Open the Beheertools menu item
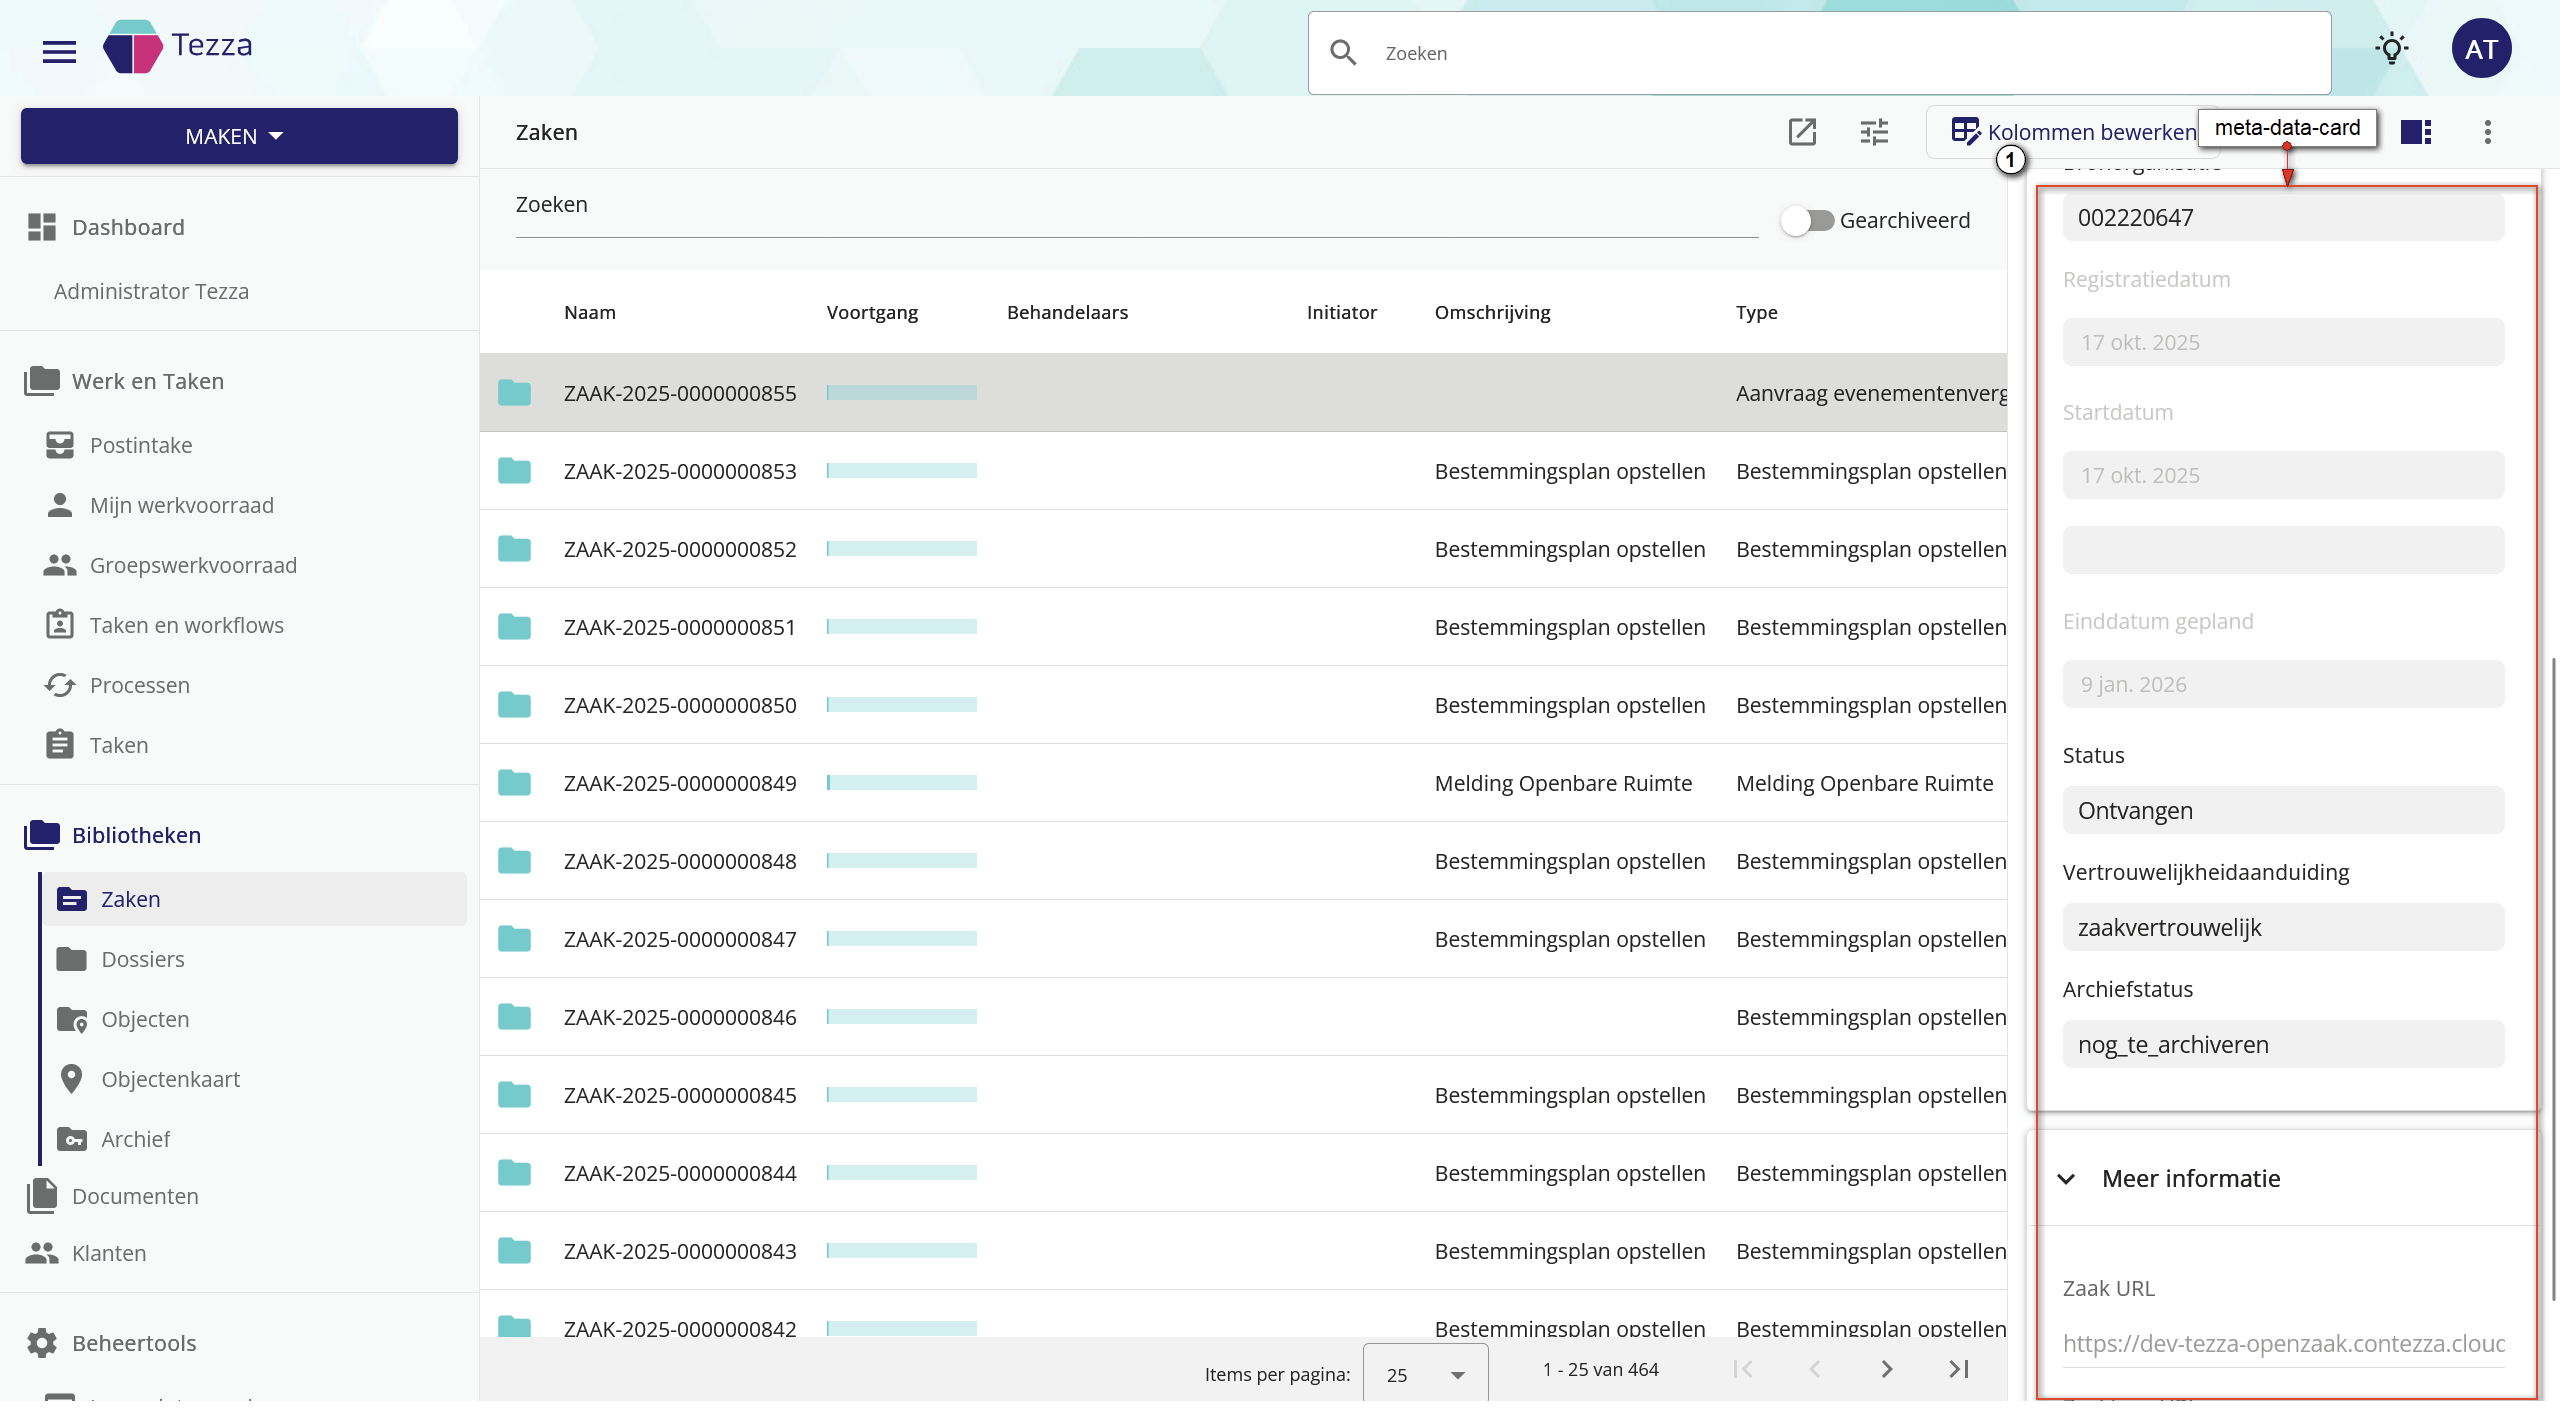 (134, 1343)
